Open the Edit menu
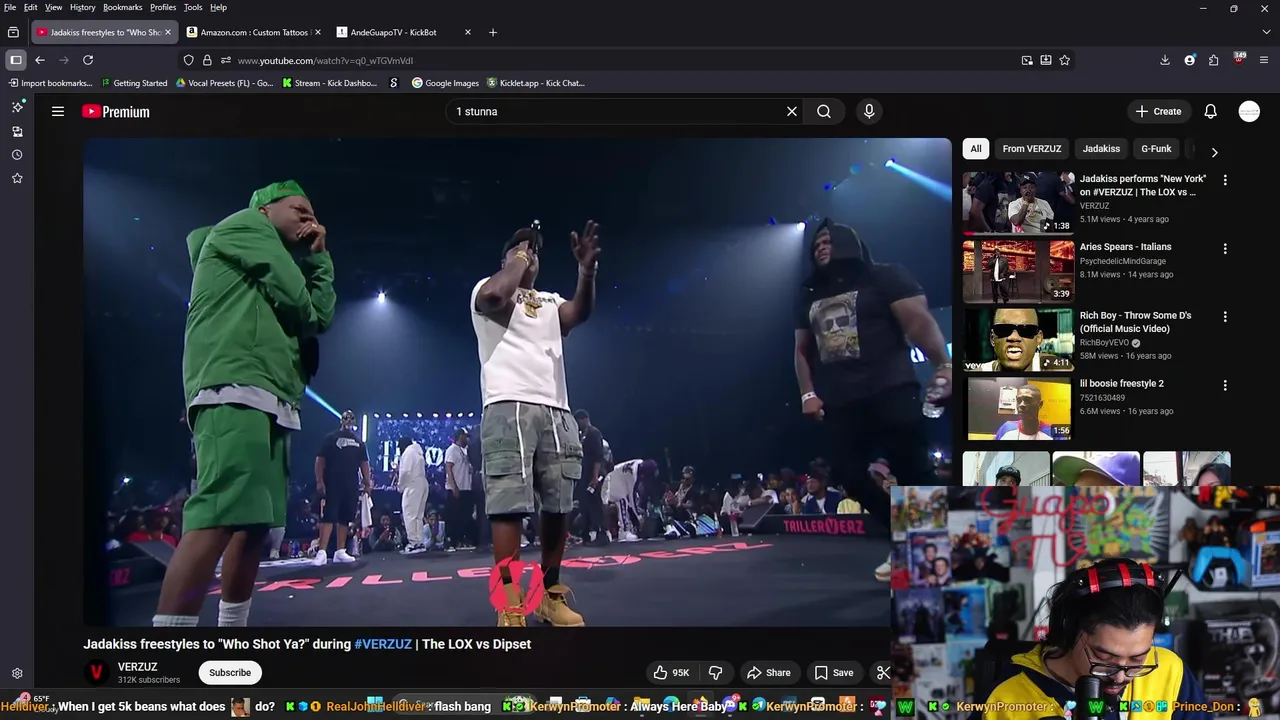1280x720 pixels. pos(31,7)
